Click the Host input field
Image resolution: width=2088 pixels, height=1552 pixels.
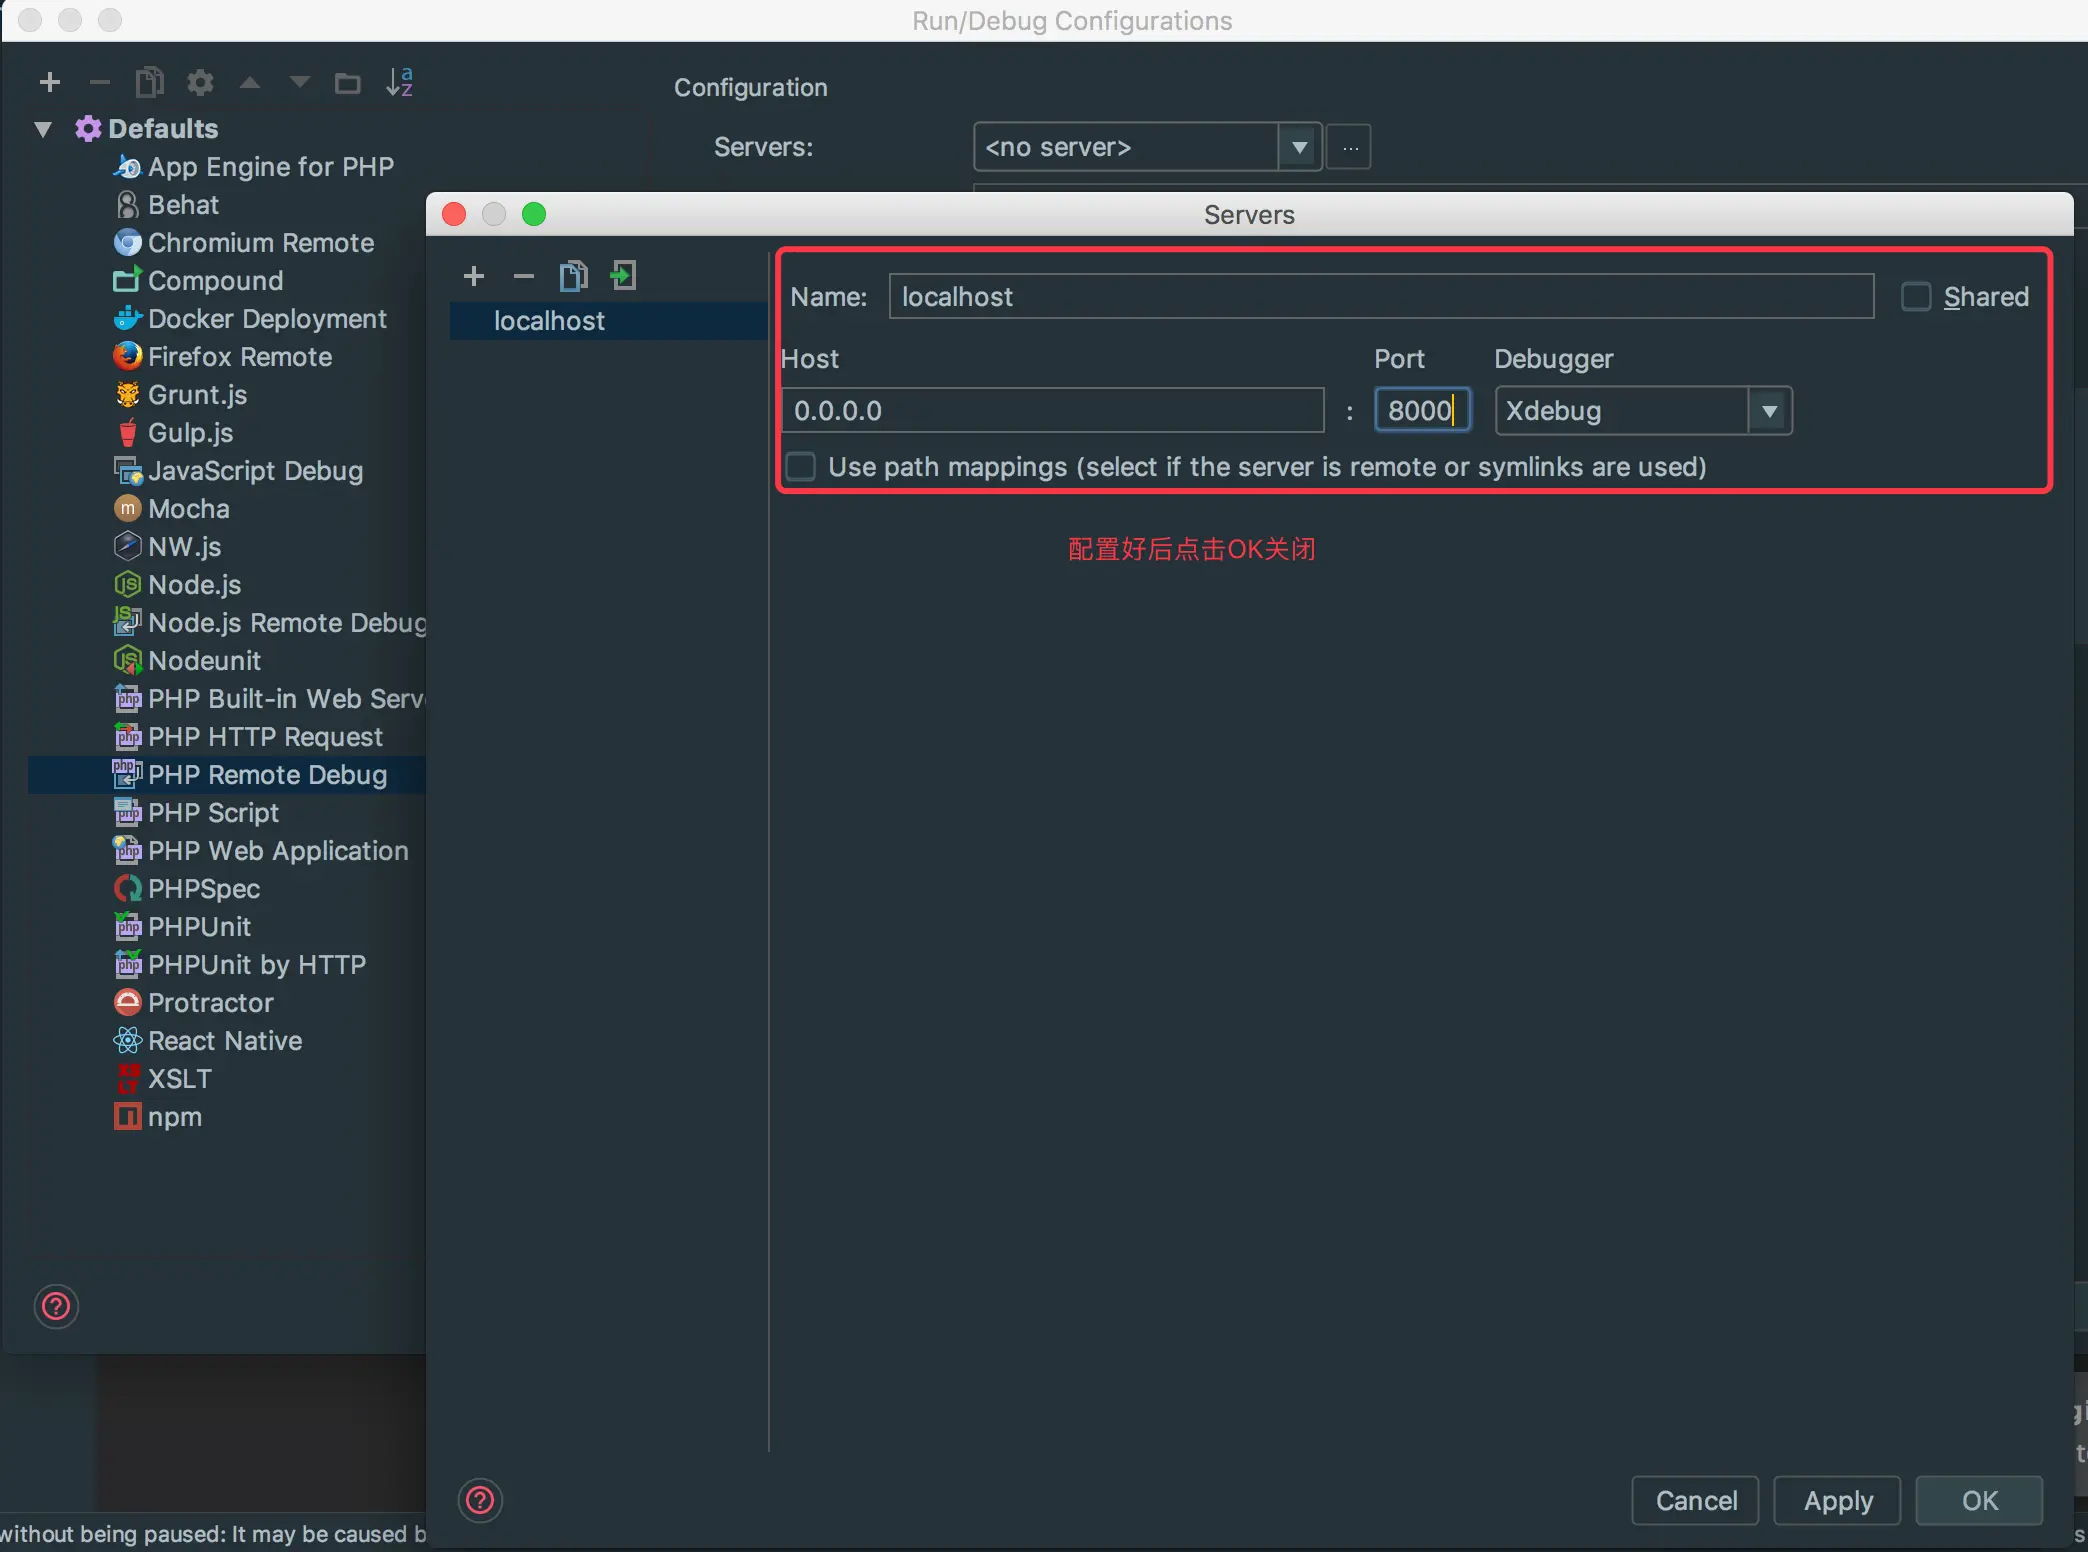(1052, 411)
